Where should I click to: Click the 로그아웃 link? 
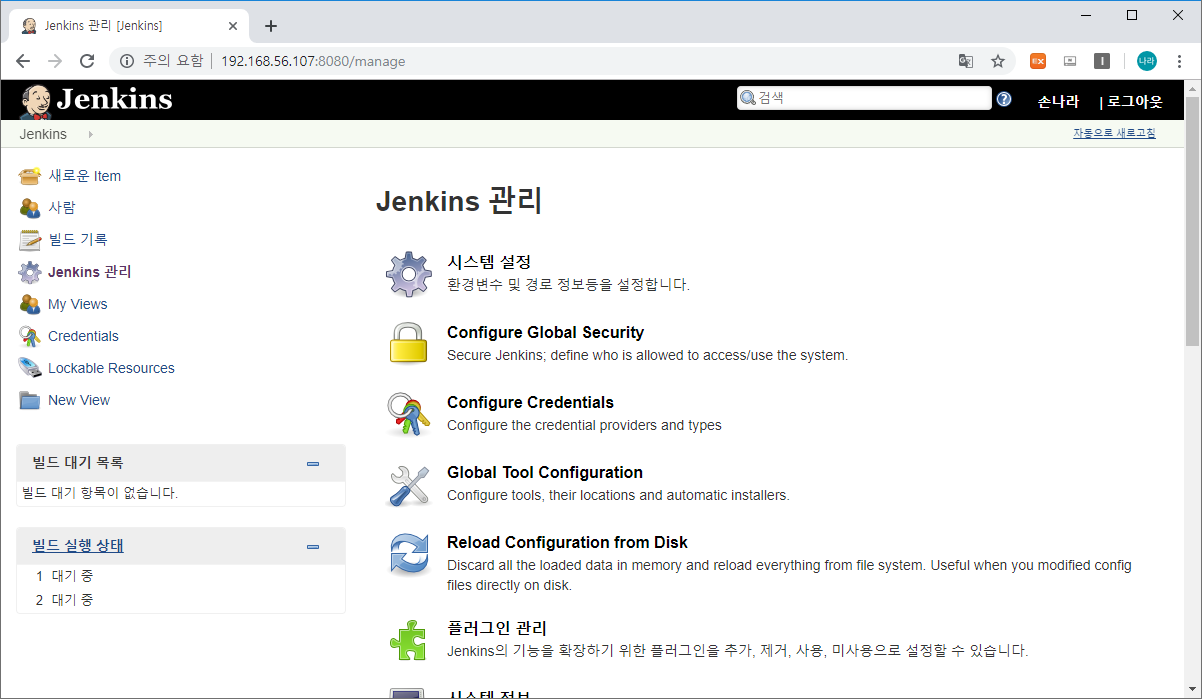[x=1135, y=101]
